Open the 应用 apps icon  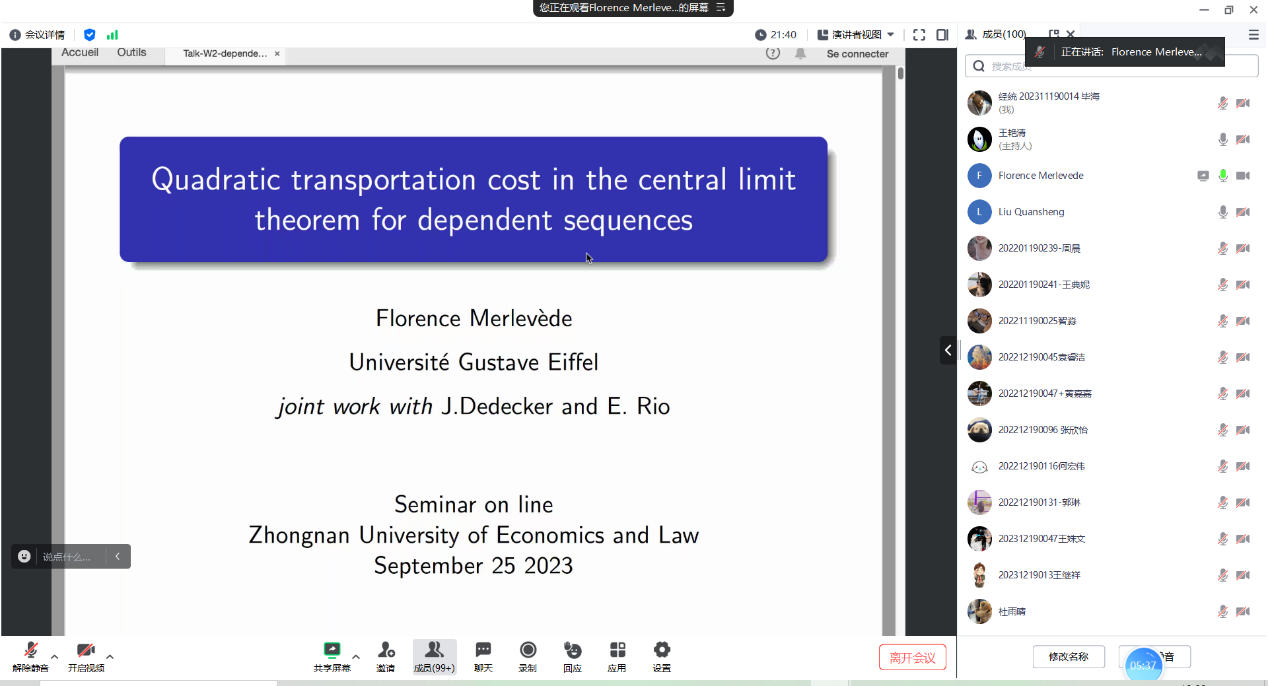[x=617, y=655]
